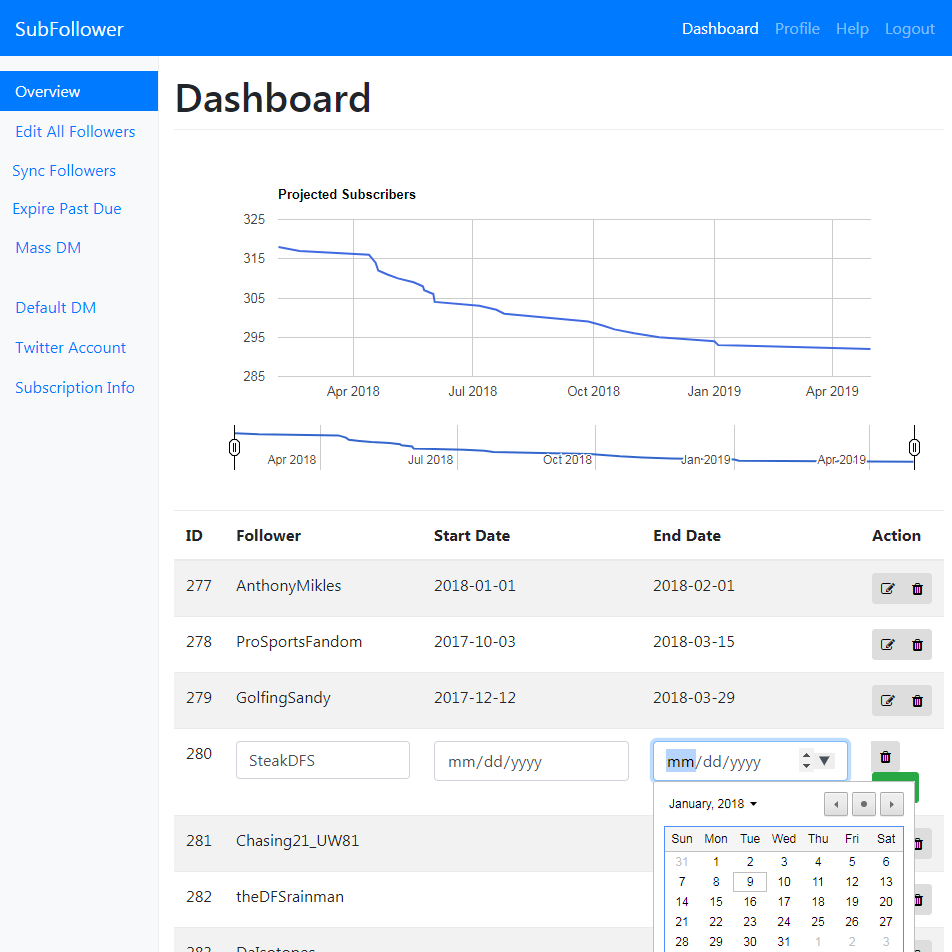952x952 pixels.
Task: Toggle End Date calendar dropdown arrow
Action: click(824, 761)
